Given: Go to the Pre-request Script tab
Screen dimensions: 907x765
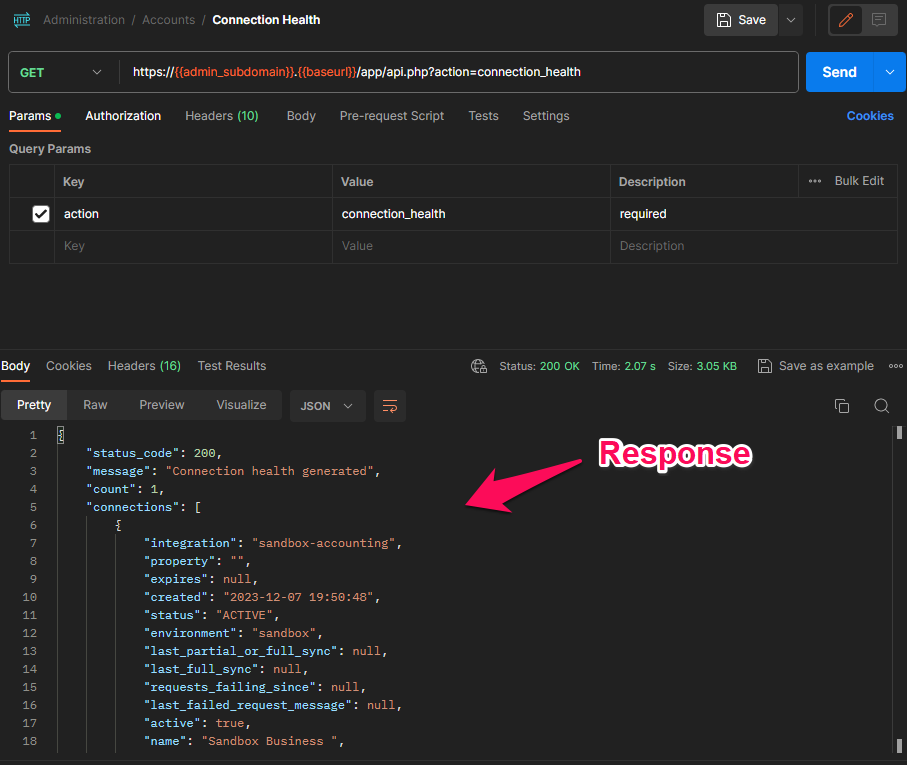Looking at the screenshot, I should tap(392, 116).
